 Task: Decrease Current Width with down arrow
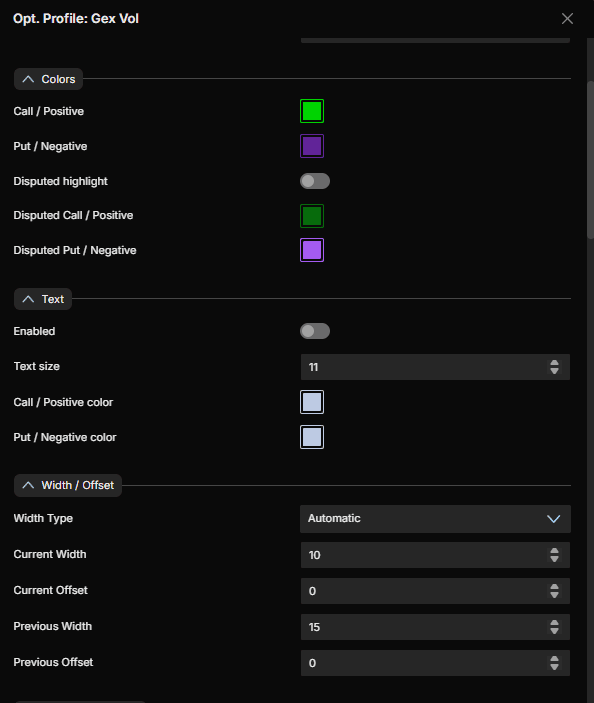[x=554, y=559]
